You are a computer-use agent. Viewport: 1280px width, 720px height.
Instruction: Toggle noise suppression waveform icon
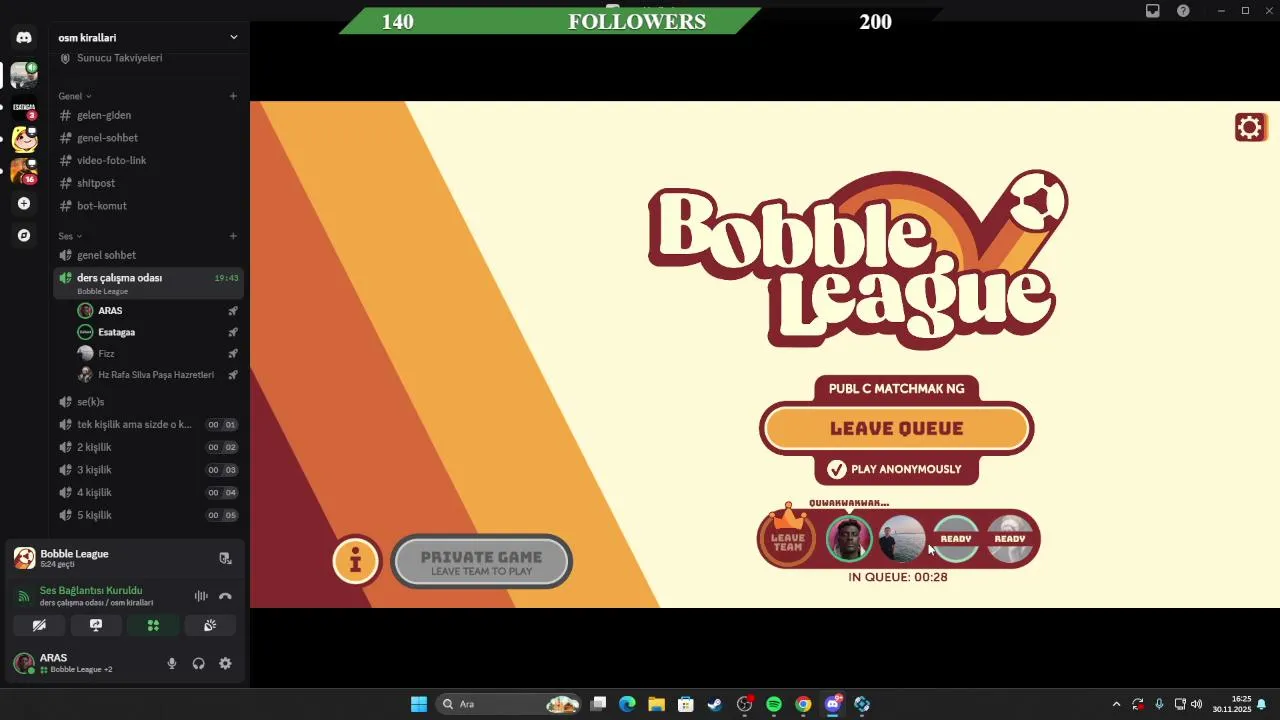[x=201, y=596]
